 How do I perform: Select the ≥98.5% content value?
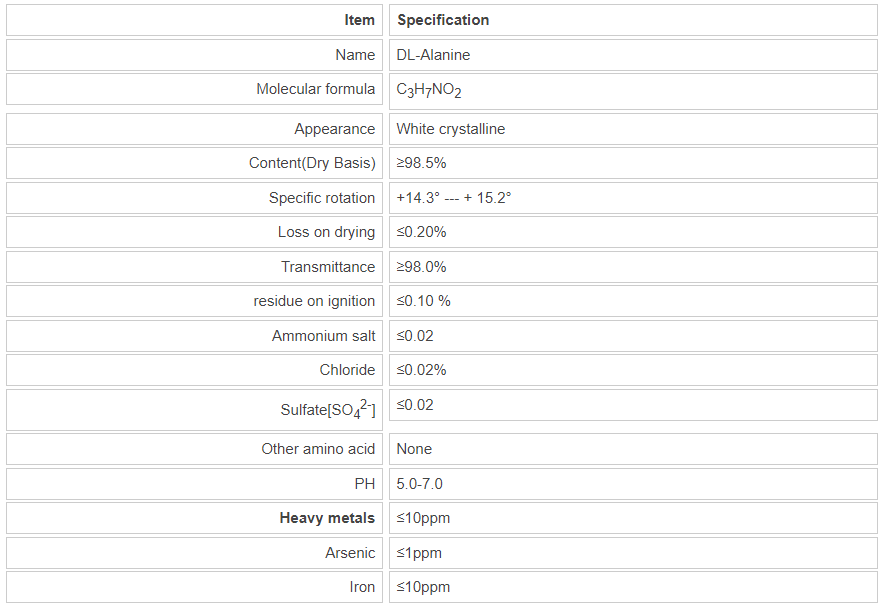pyautogui.click(x=421, y=163)
